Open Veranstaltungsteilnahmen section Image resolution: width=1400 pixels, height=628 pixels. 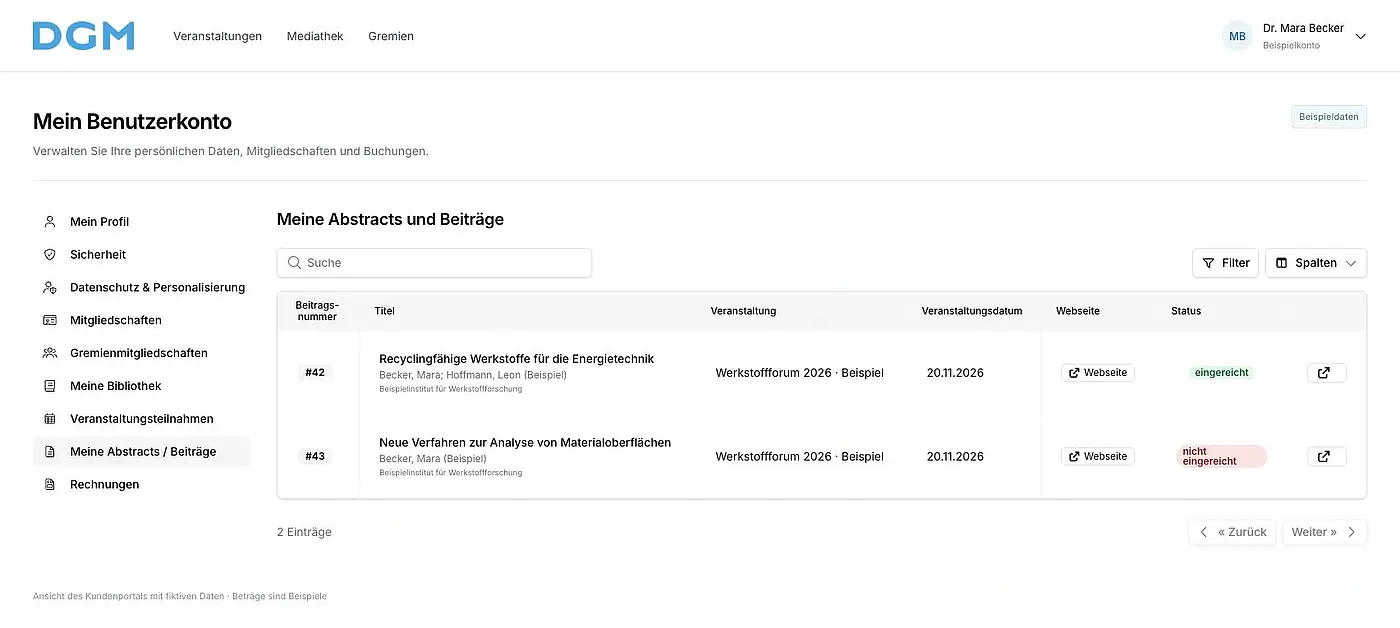pos(141,419)
